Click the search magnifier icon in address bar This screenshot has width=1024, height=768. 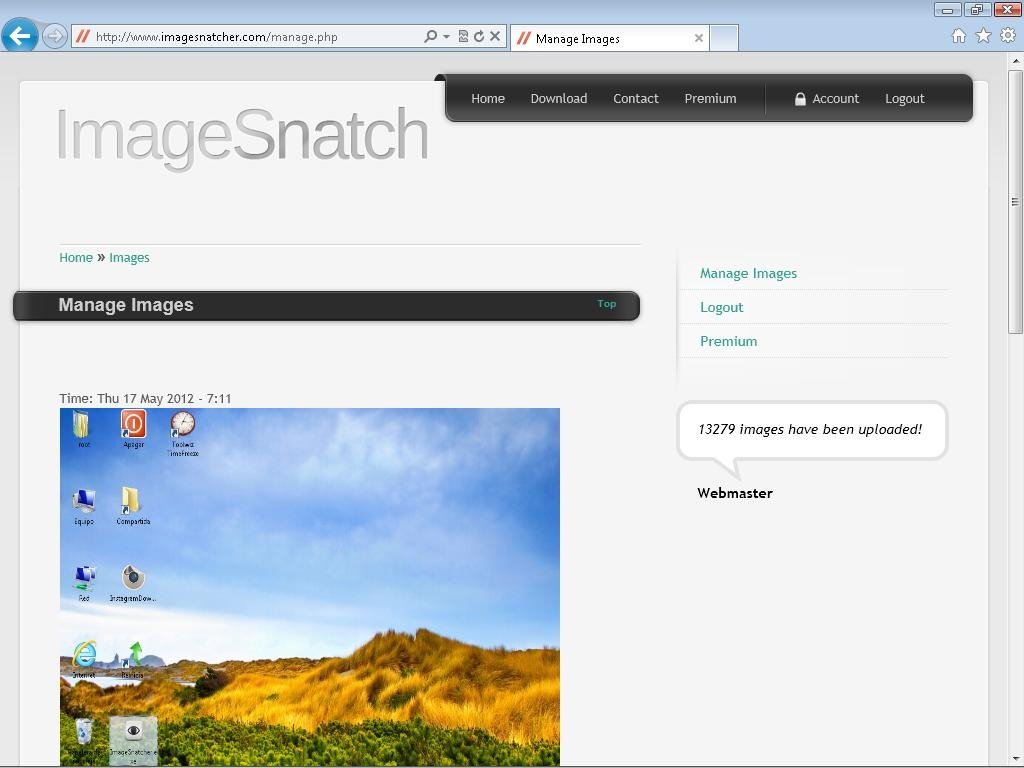tap(430, 37)
